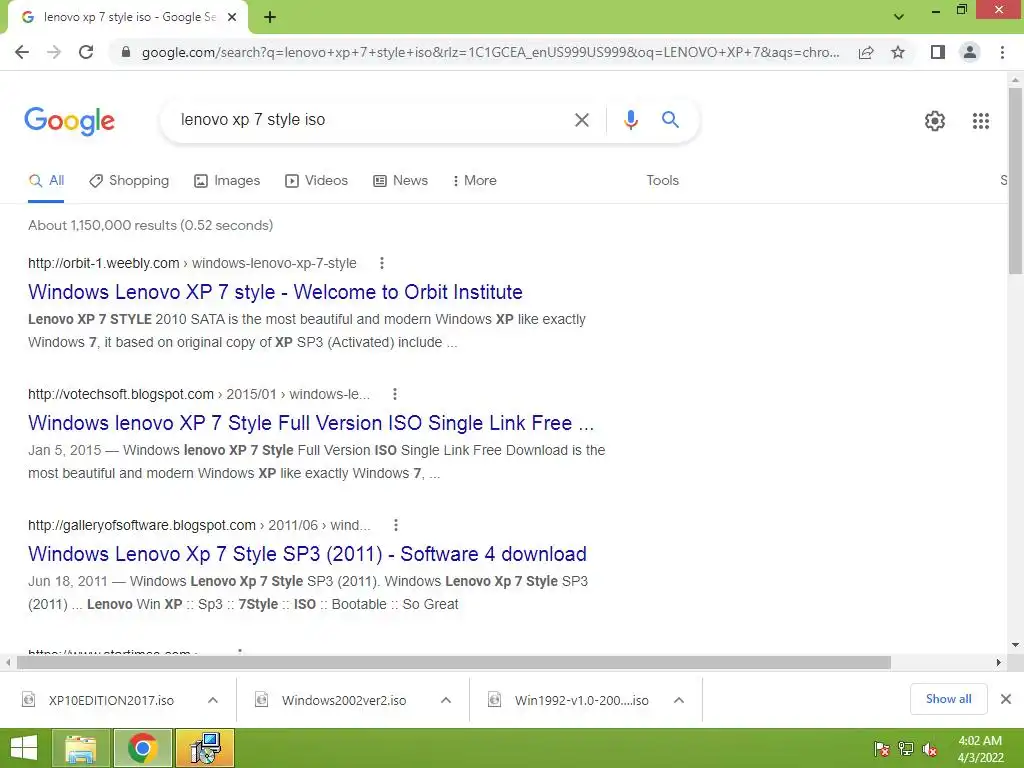
Task: Open the Windows Start menu
Action: pos(24,748)
